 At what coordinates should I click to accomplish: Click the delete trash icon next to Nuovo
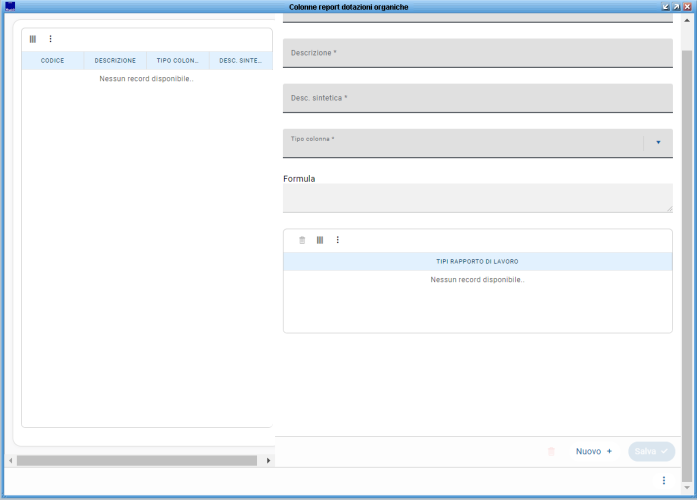(551, 451)
